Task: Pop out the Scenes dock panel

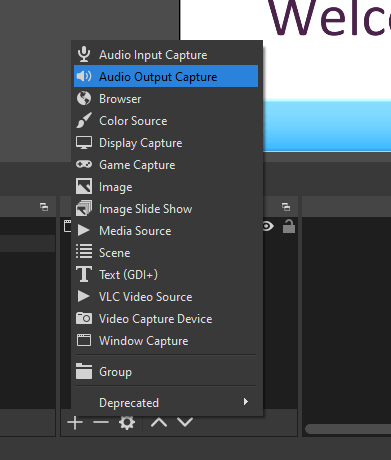Action: point(44,207)
